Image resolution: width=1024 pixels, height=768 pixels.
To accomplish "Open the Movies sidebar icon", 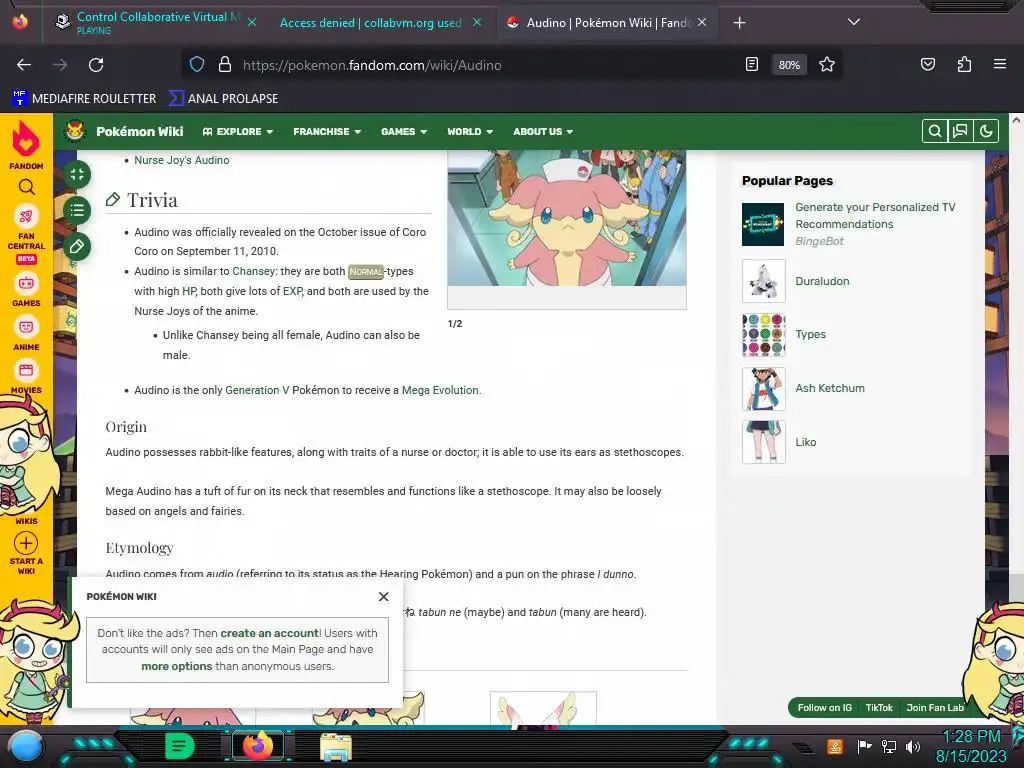I will tap(26, 371).
